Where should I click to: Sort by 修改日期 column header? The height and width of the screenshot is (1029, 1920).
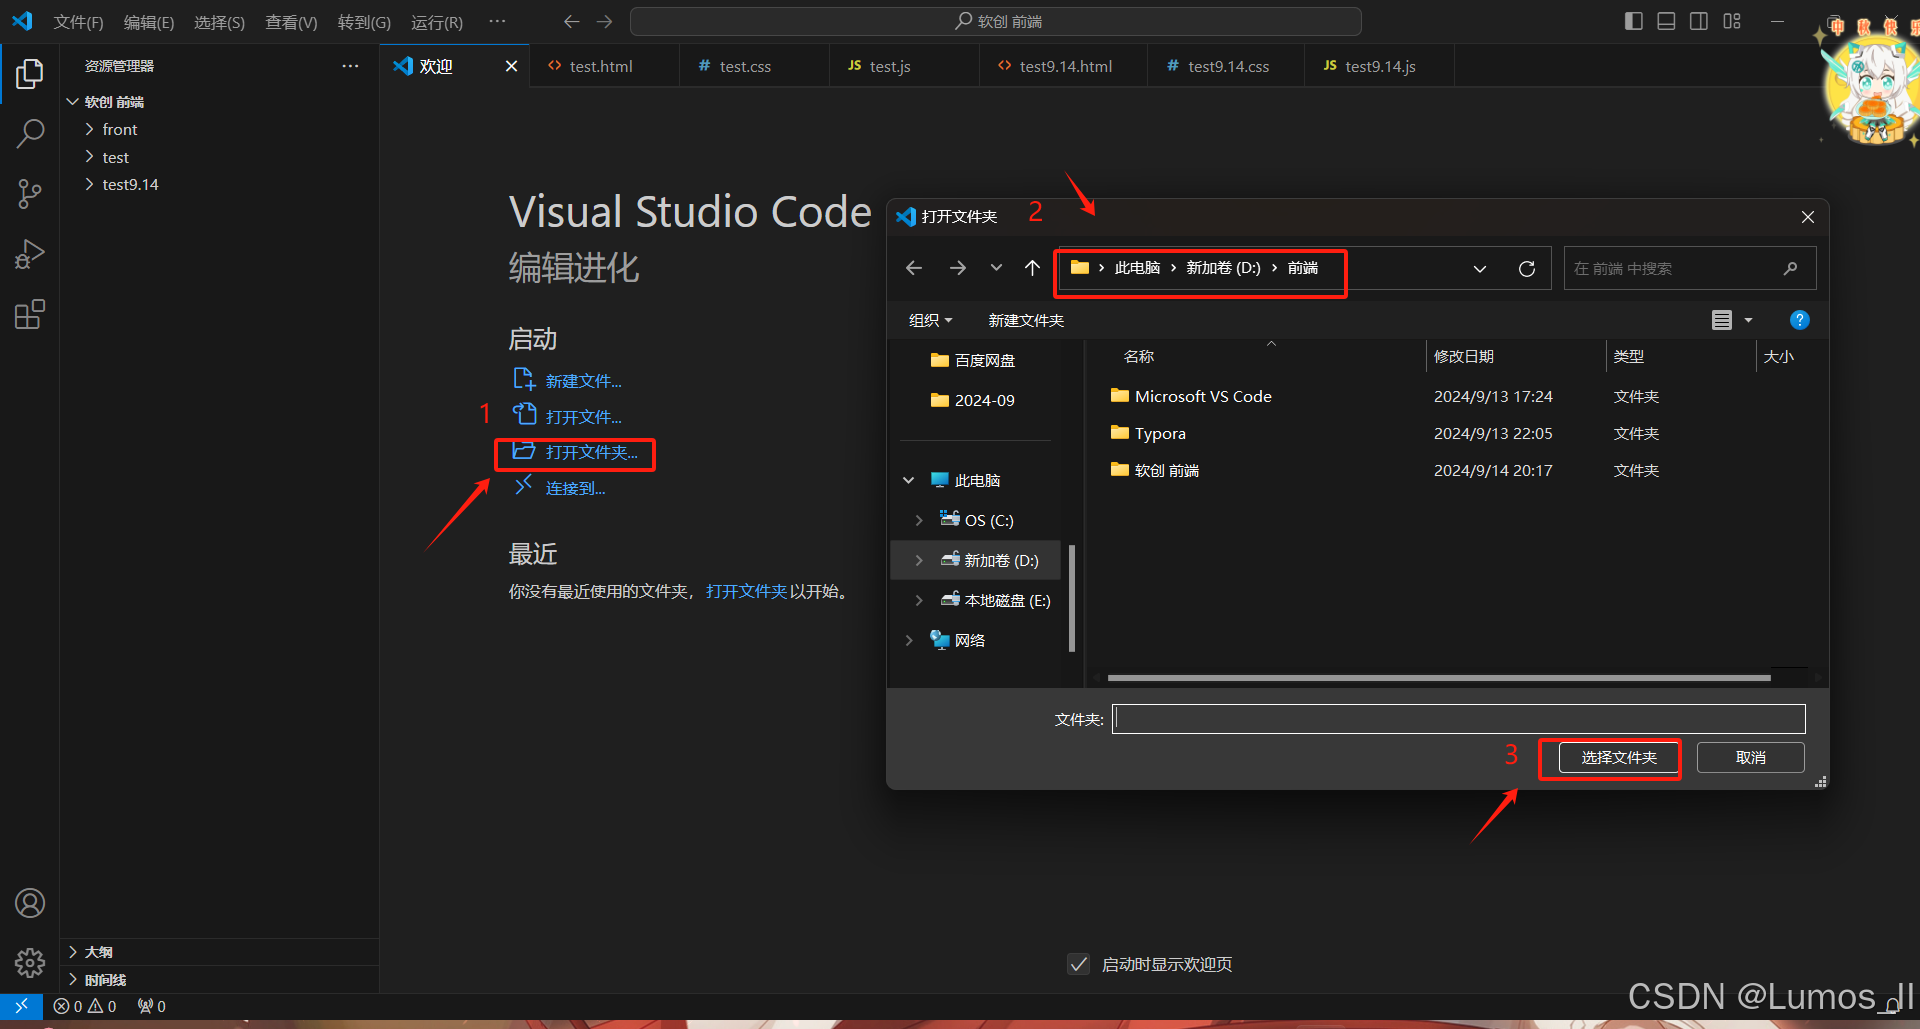coord(1464,356)
